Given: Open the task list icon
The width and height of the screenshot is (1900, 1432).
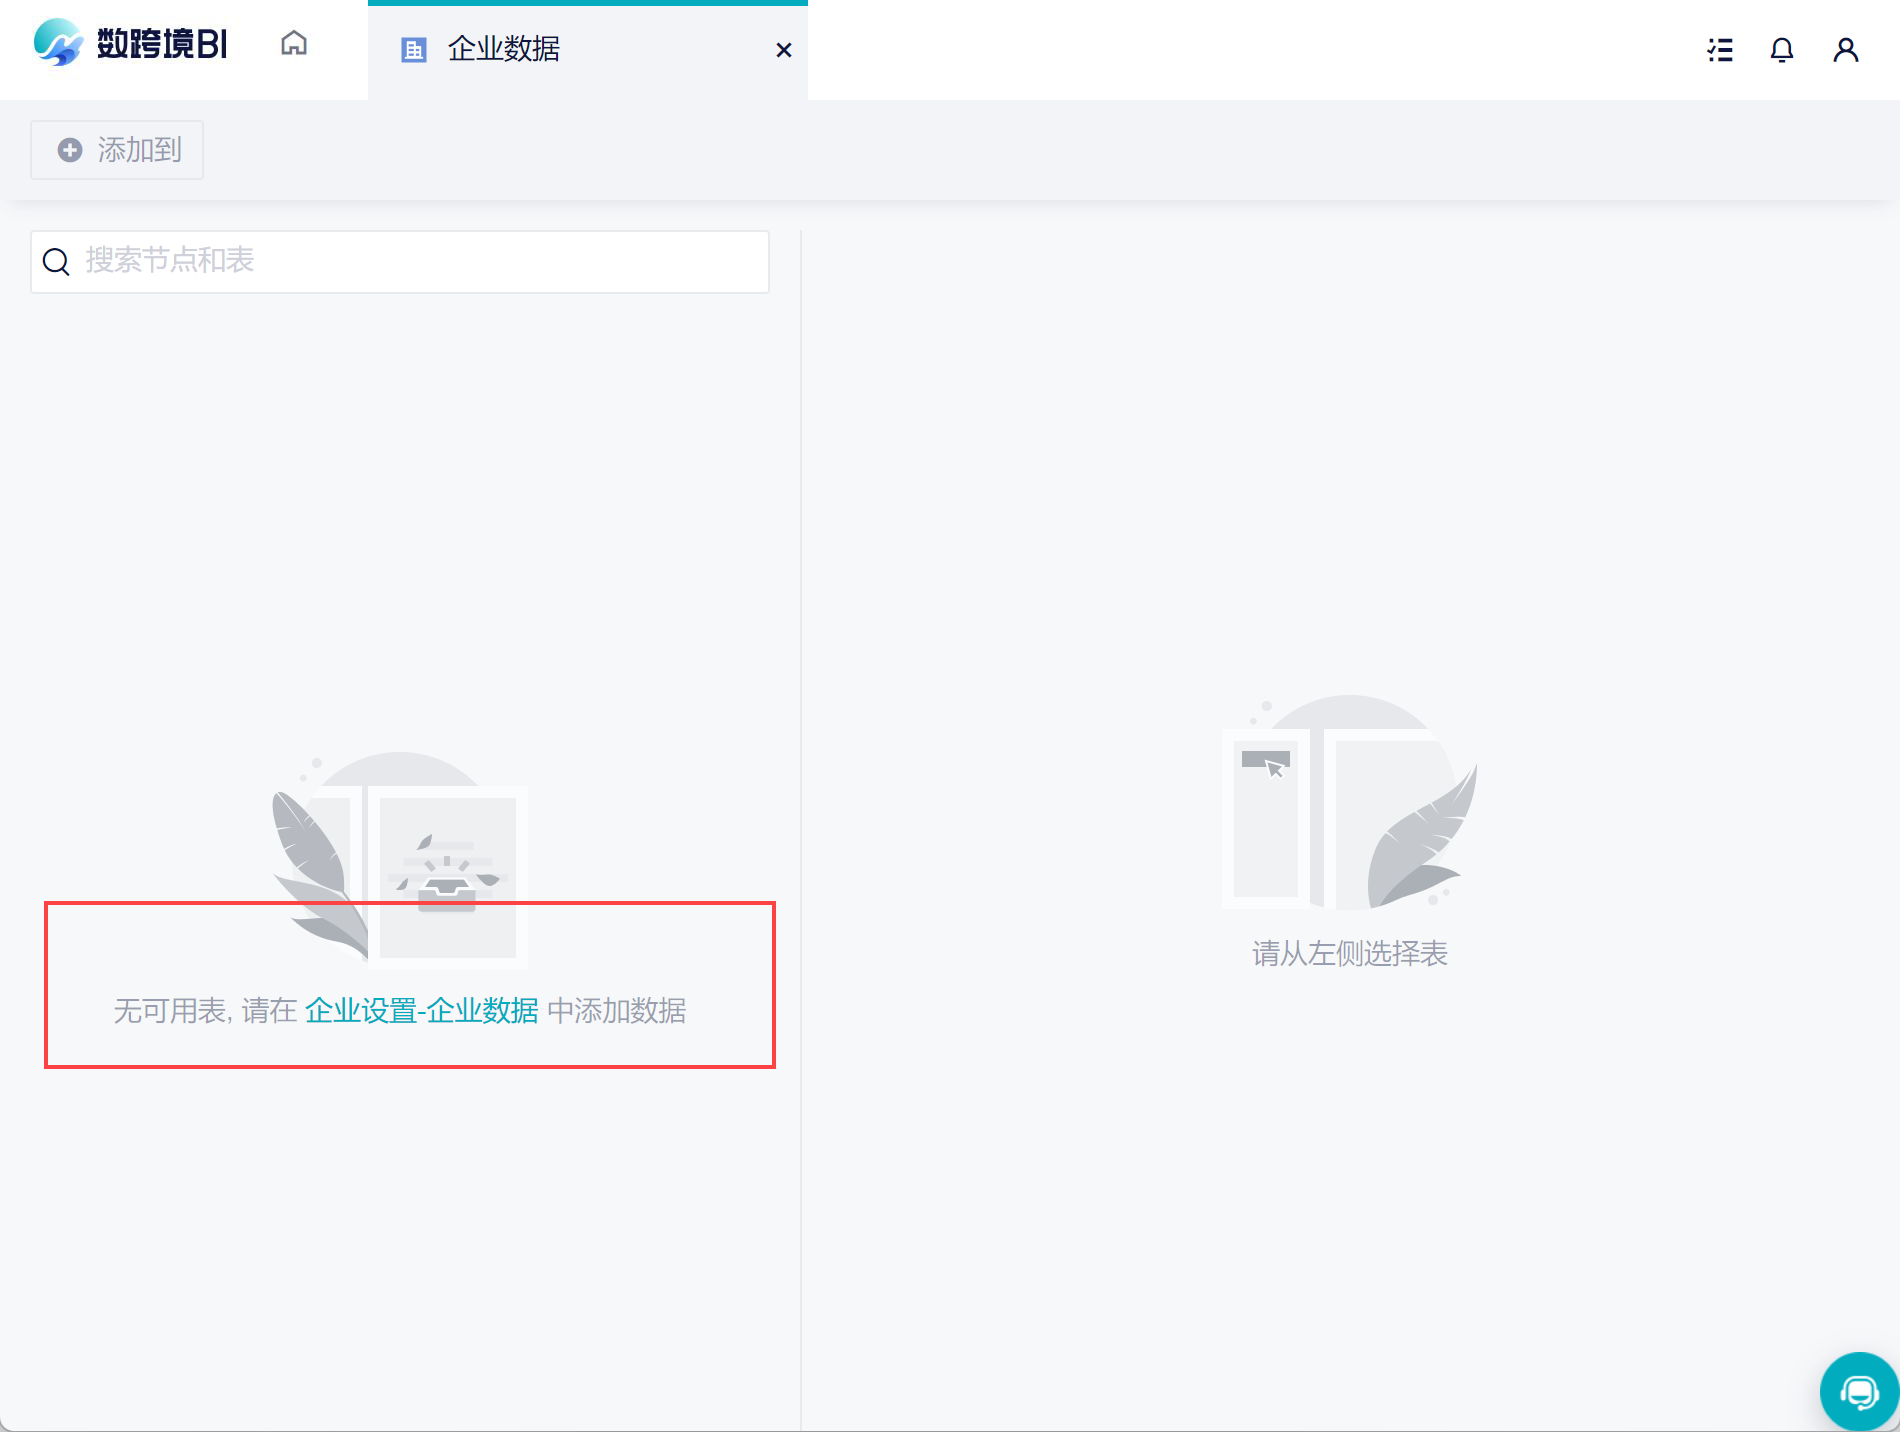Looking at the screenshot, I should tap(1720, 50).
